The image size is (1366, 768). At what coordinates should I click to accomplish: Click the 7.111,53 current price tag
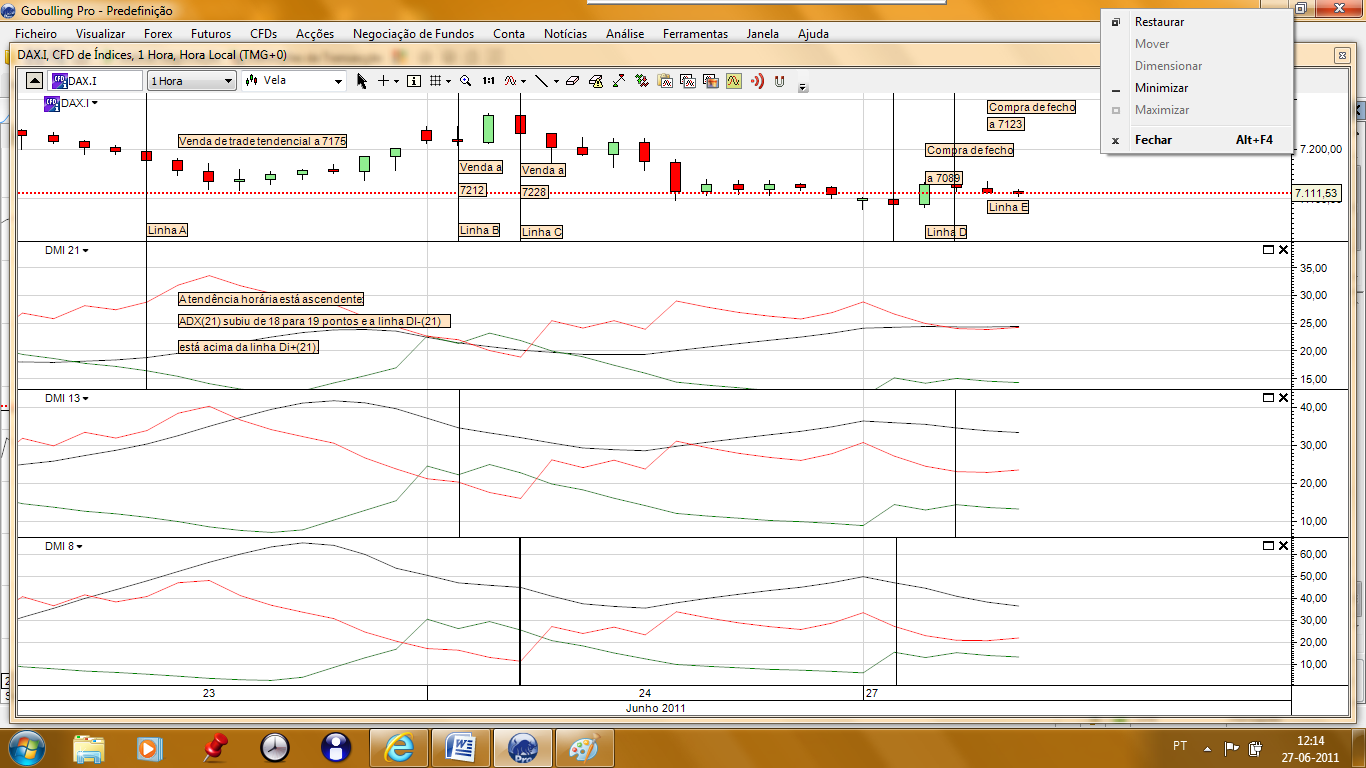click(1315, 193)
